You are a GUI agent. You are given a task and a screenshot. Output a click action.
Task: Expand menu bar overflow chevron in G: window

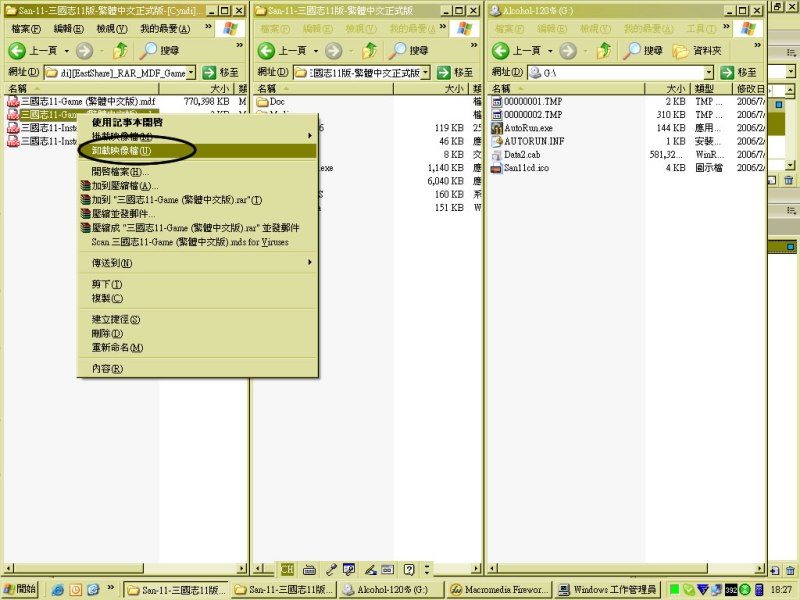pos(727,27)
